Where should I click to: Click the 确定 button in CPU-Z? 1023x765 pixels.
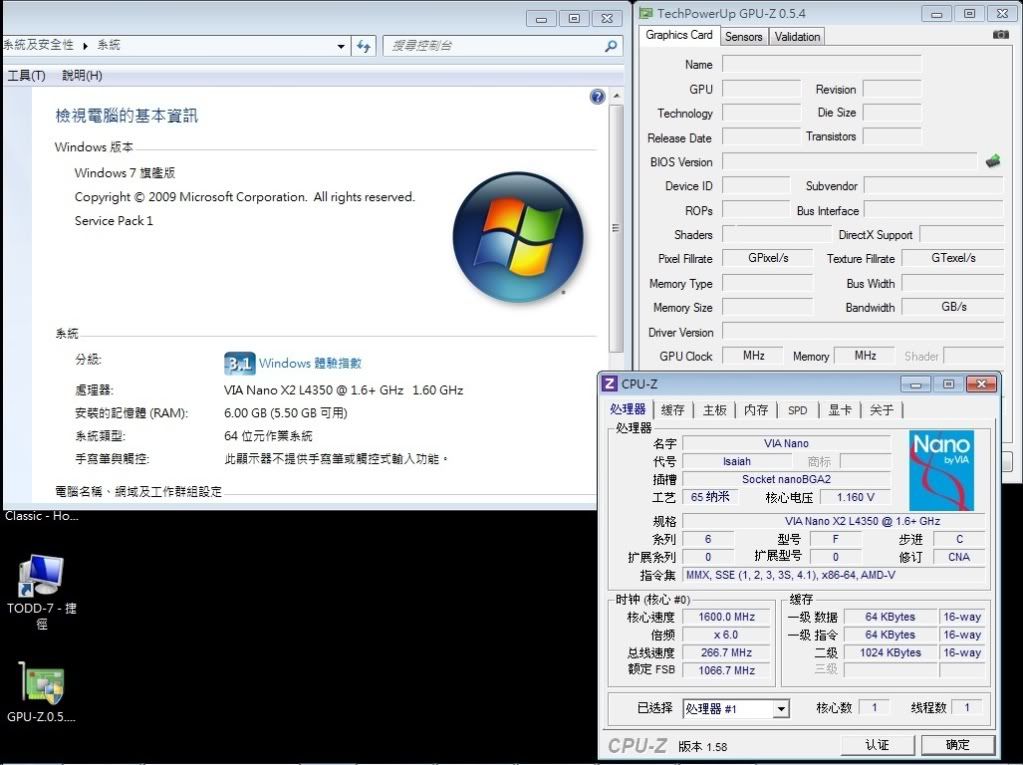[957, 745]
